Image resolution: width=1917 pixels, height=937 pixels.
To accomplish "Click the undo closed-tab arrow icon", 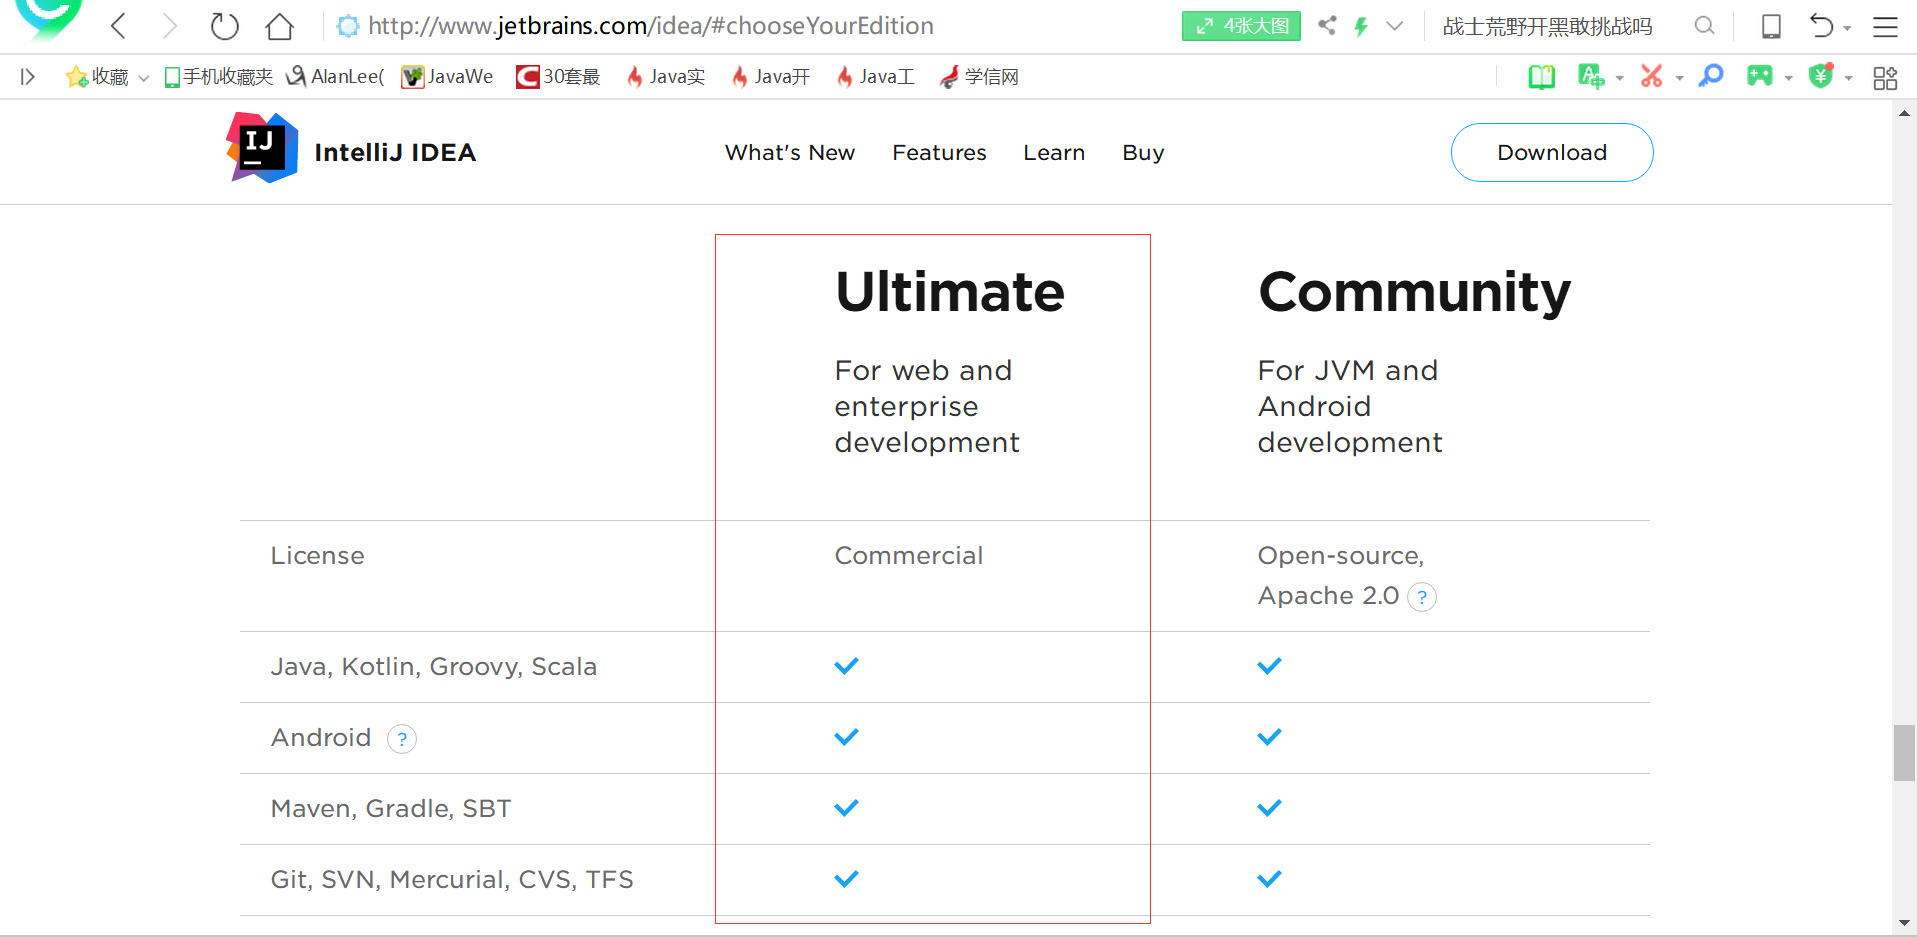I will 1822,26.
